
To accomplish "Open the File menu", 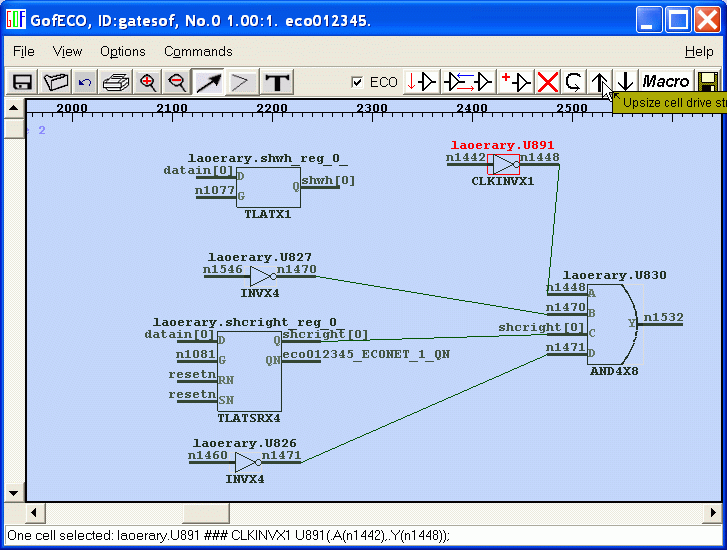I will pos(24,51).
